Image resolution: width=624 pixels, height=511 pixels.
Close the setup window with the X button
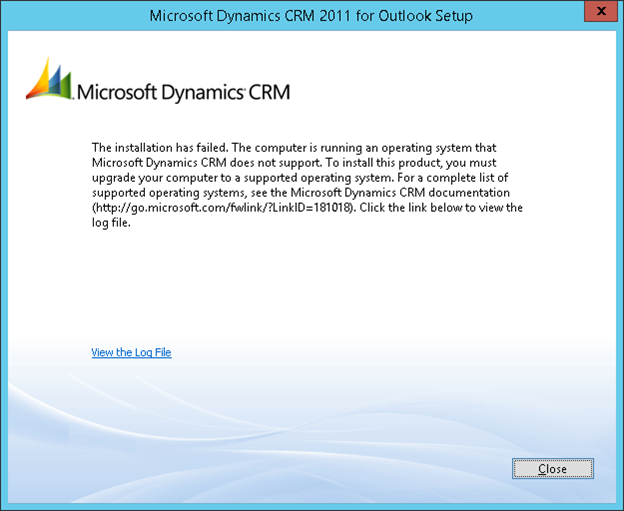[601, 11]
